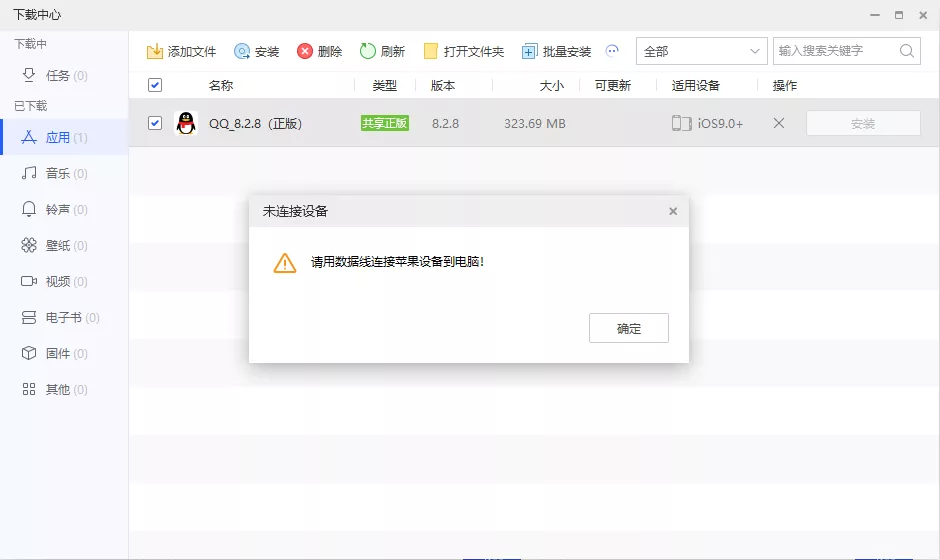
Task: Toggle the QQ_8.2.8 row checkbox
Action: coord(155,123)
